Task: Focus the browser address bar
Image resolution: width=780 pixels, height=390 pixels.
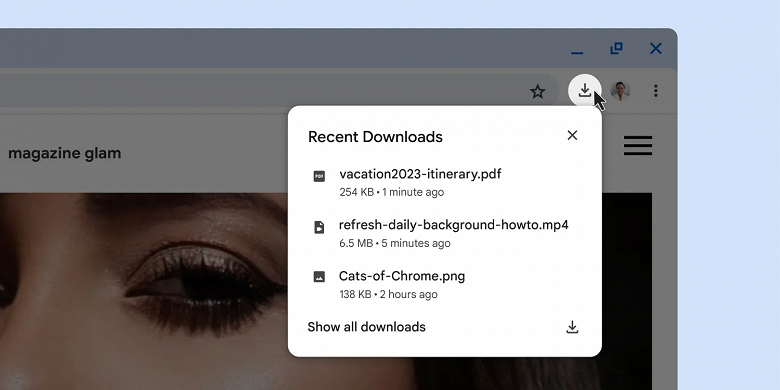Action: [259, 91]
